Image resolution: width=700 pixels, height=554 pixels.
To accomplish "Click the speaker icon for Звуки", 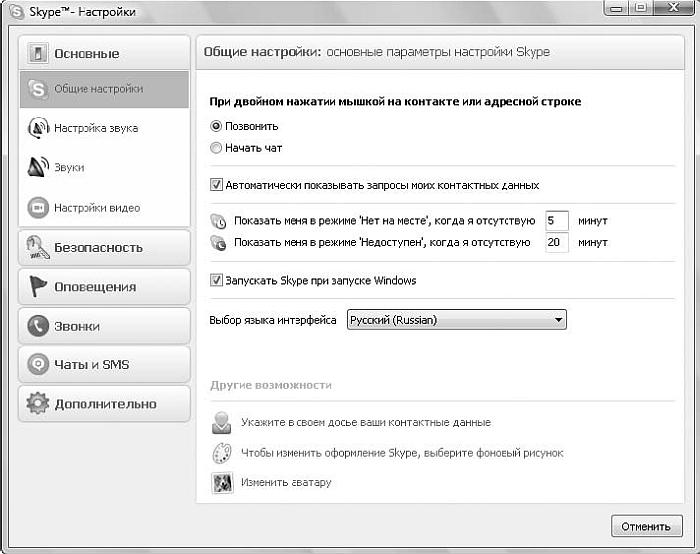I will click(x=38, y=168).
